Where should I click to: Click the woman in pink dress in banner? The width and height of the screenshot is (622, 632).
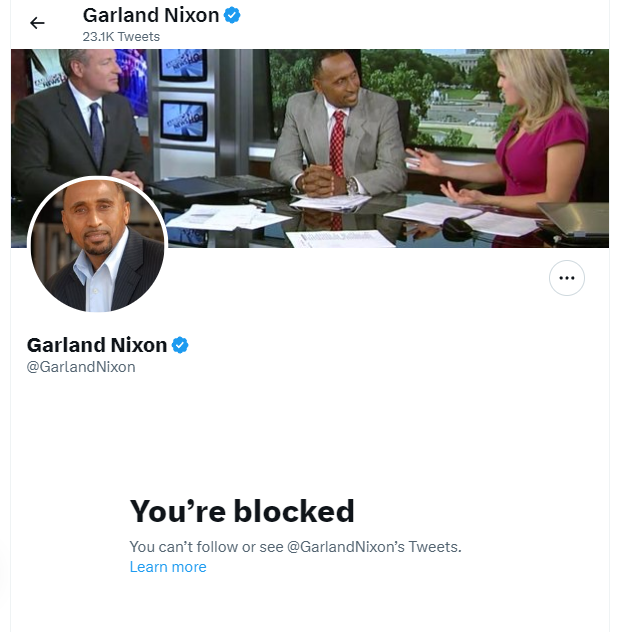[x=524, y=133]
